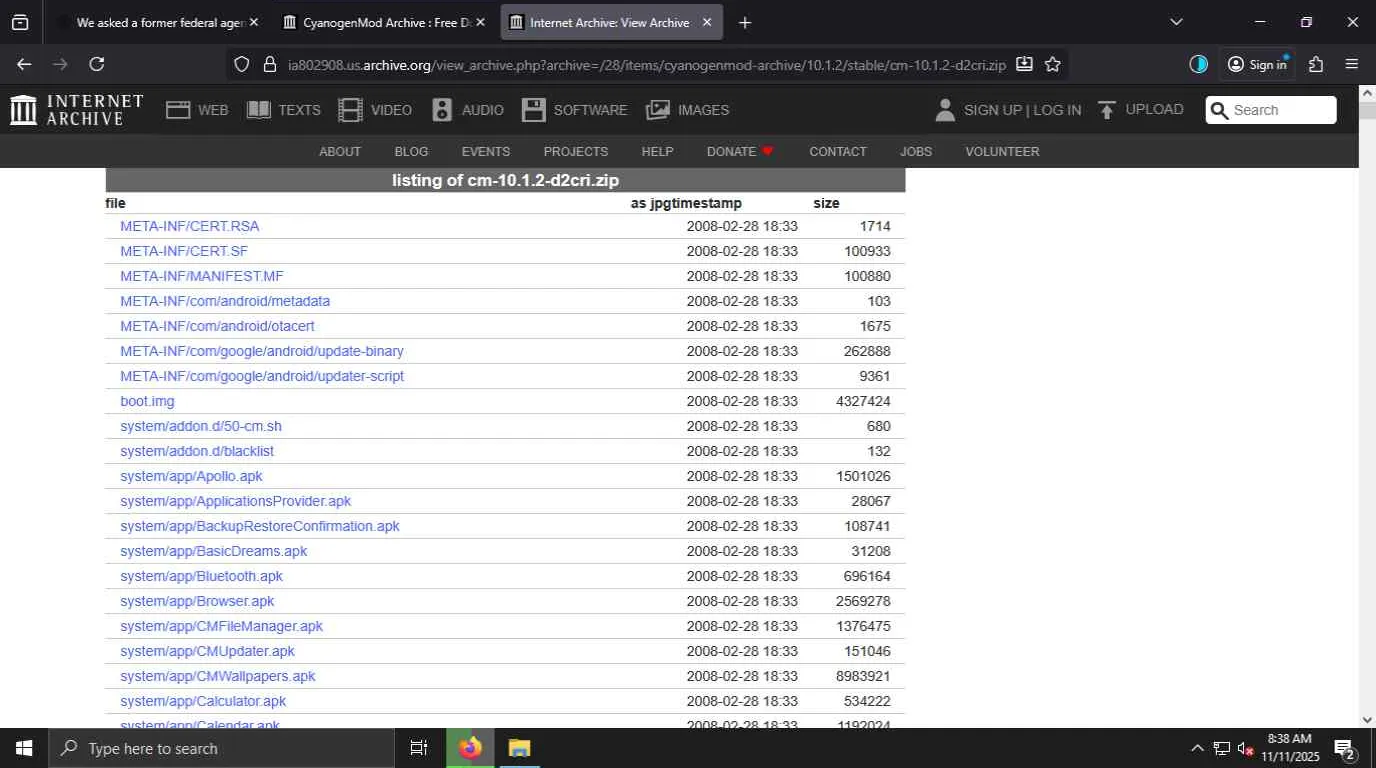This screenshot has width=1376, height=768.
Task: Open the EVENTS page
Action: pos(486,151)
